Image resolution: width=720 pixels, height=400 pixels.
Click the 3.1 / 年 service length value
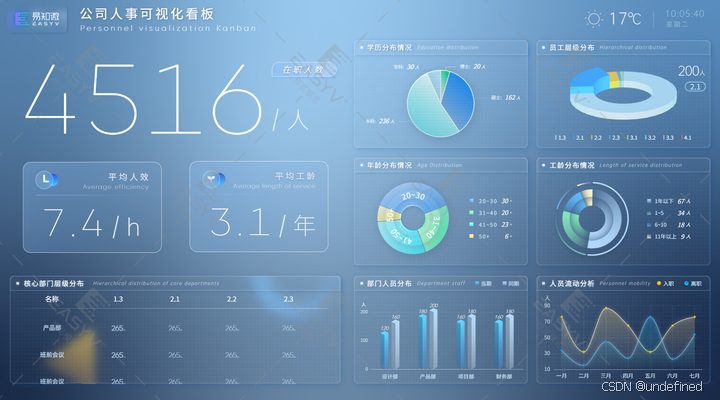pos(263,222)
